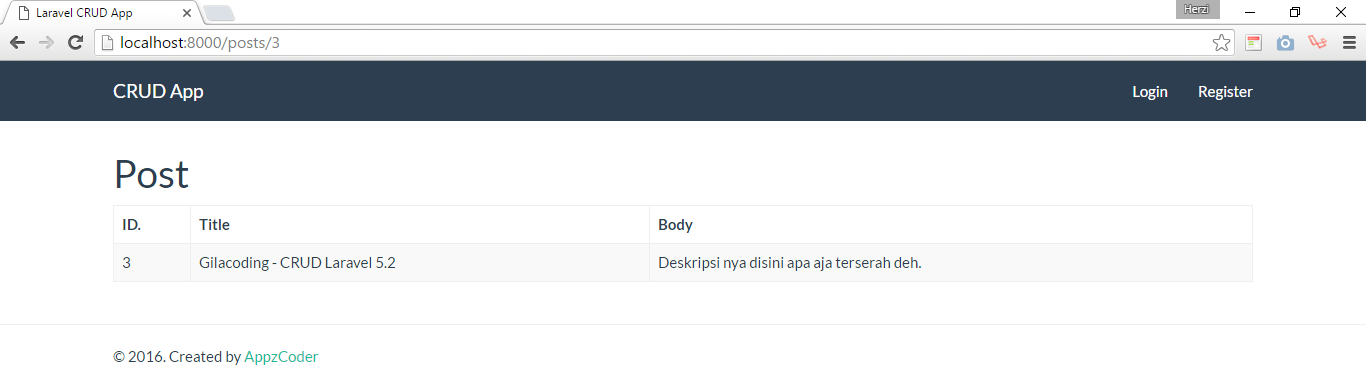Click the address bar showing localhost:8000/posts/3

[664, 43]
